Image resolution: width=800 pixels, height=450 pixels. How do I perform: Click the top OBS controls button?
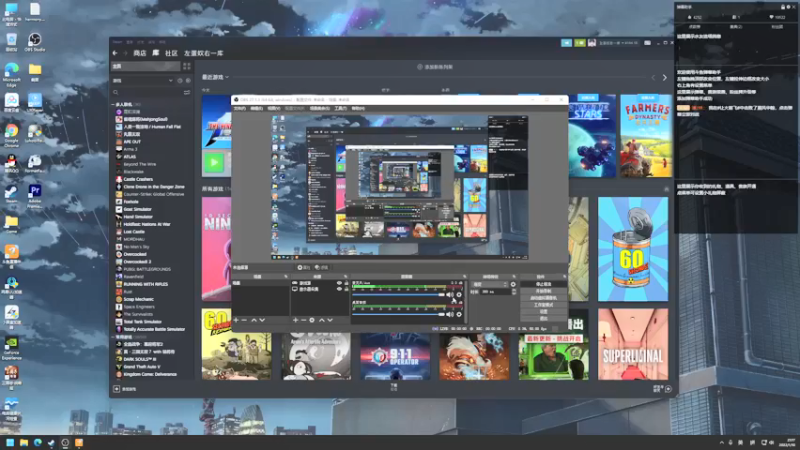pyautogui.click(x=543, y=284)
